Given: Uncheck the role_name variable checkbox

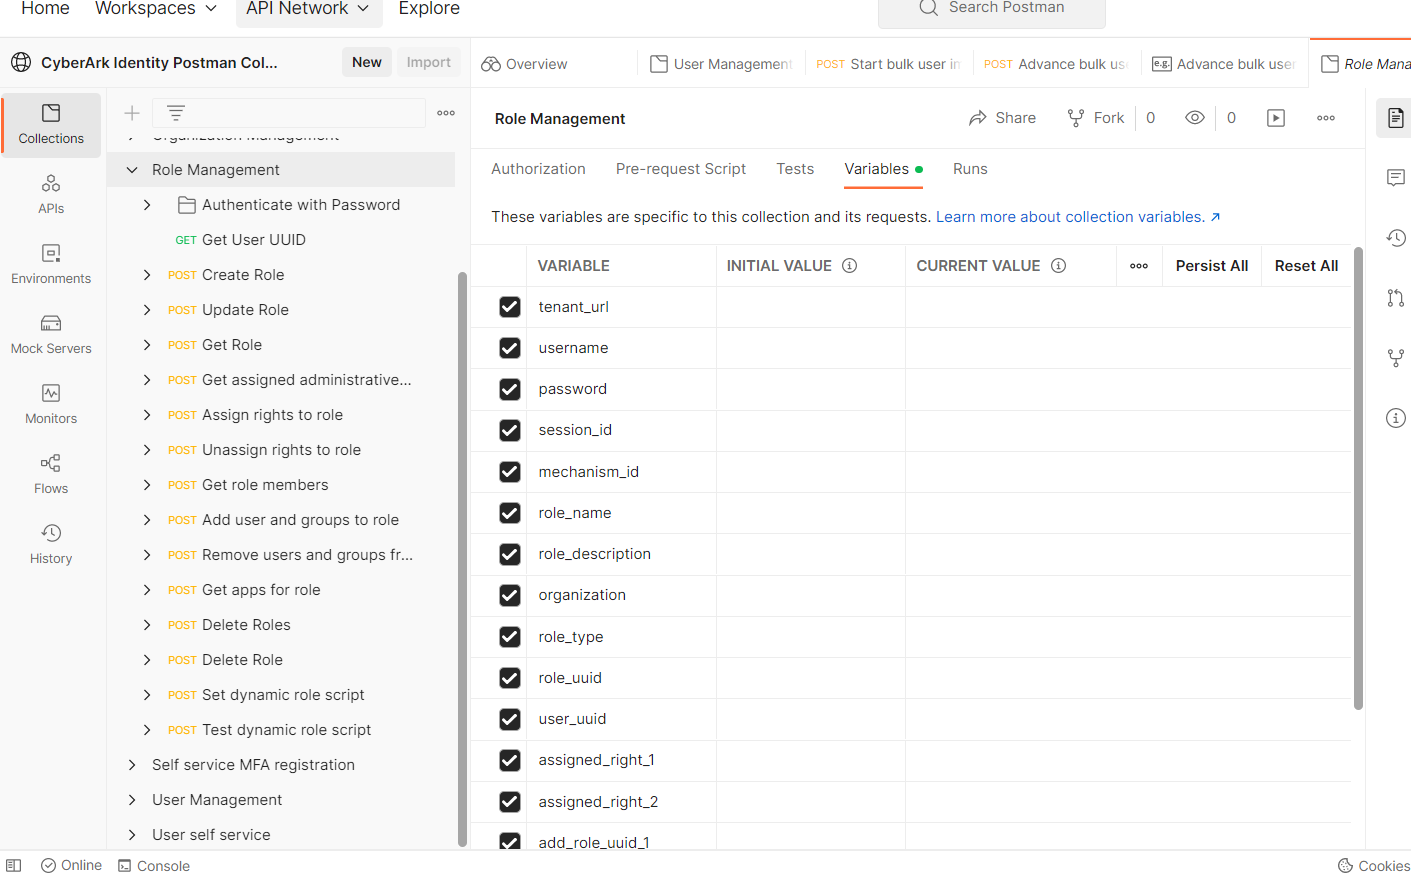Looking at the screenshot, I should [x=510, y=513].
